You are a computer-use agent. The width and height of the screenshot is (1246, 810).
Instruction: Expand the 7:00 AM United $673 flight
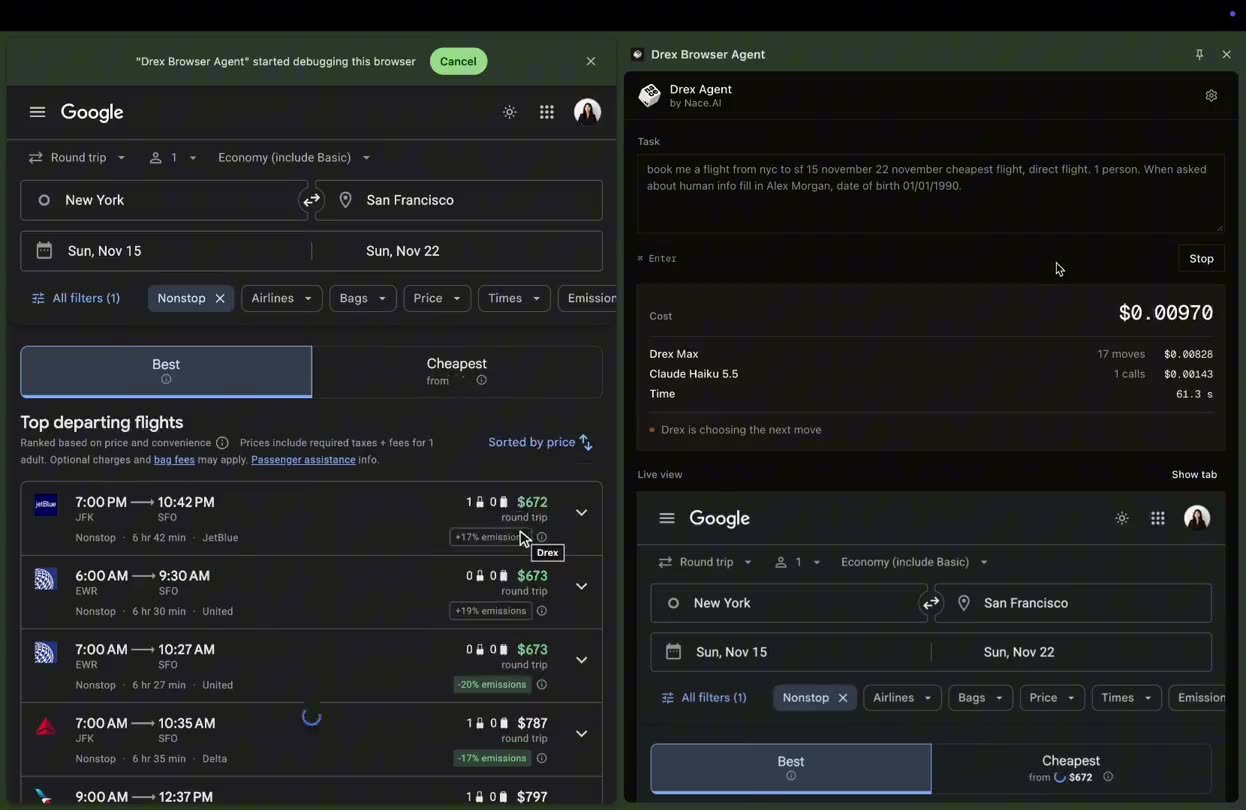pos(581,660)
